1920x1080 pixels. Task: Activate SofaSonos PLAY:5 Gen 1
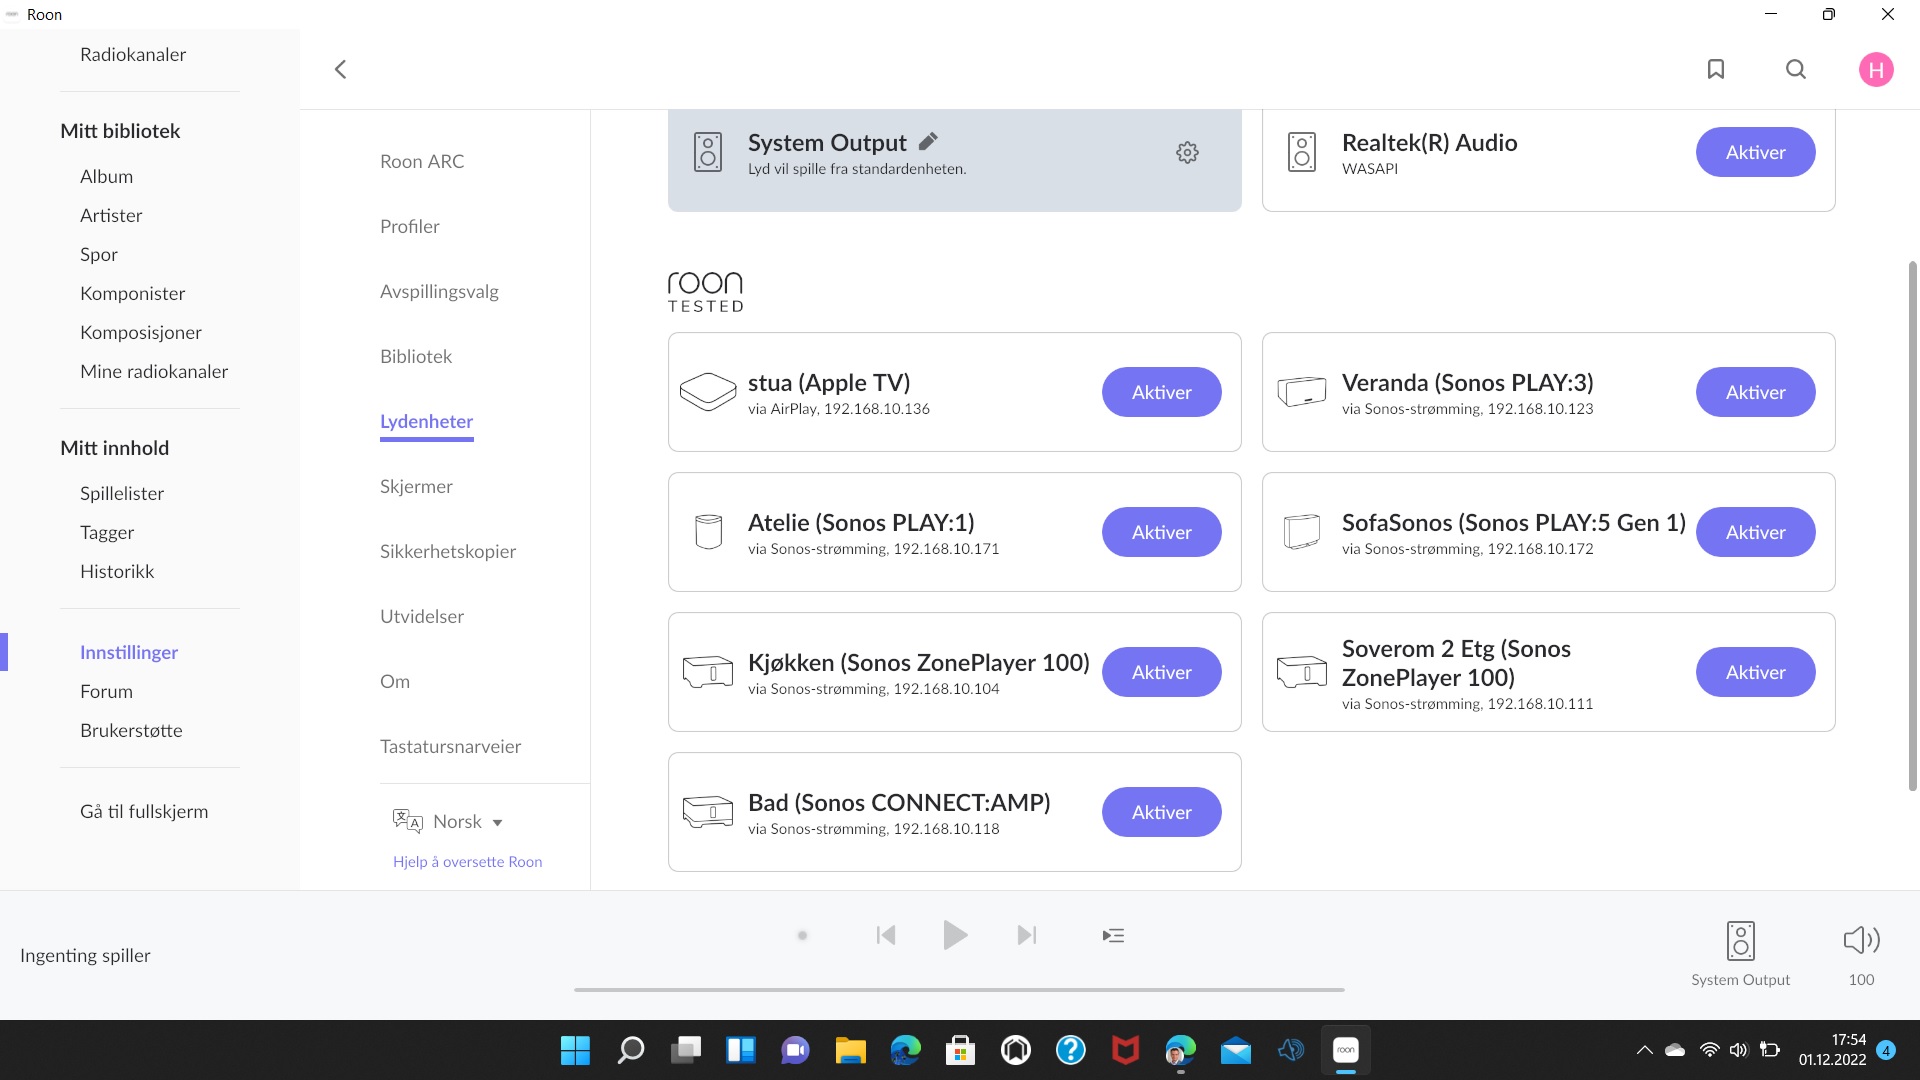pos(1755,532)
